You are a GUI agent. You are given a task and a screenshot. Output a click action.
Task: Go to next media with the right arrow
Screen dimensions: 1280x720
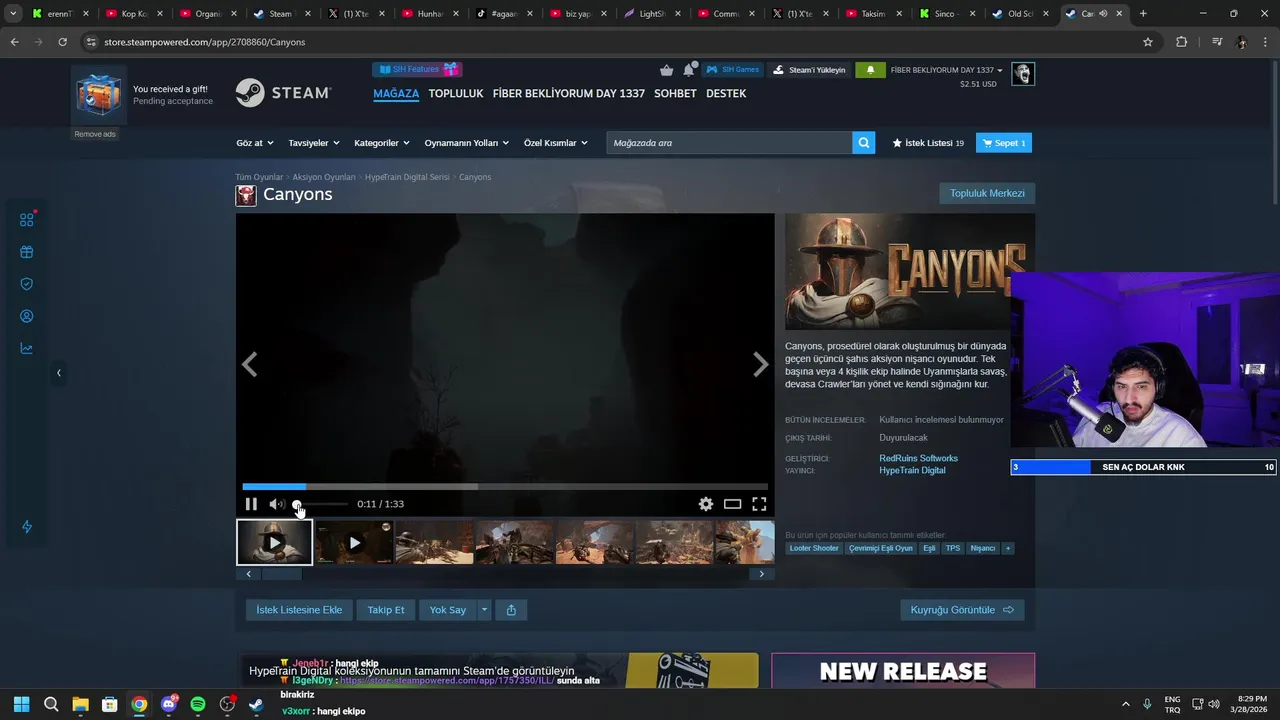point(760,365)
